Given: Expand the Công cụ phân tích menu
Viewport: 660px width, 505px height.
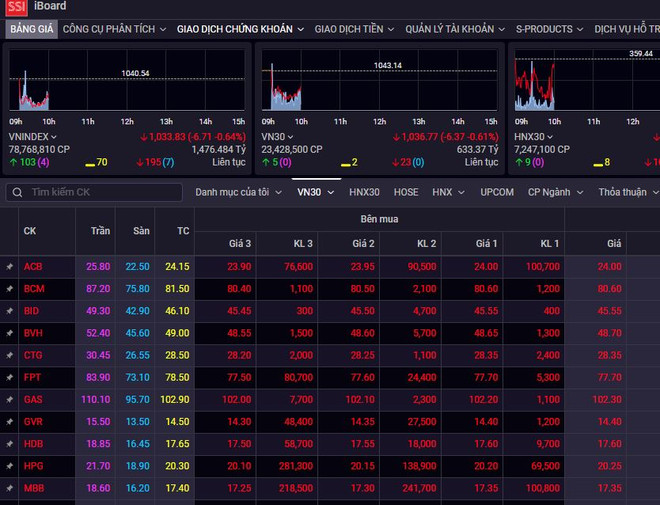Looking at the screenshot, I should 115,29.
